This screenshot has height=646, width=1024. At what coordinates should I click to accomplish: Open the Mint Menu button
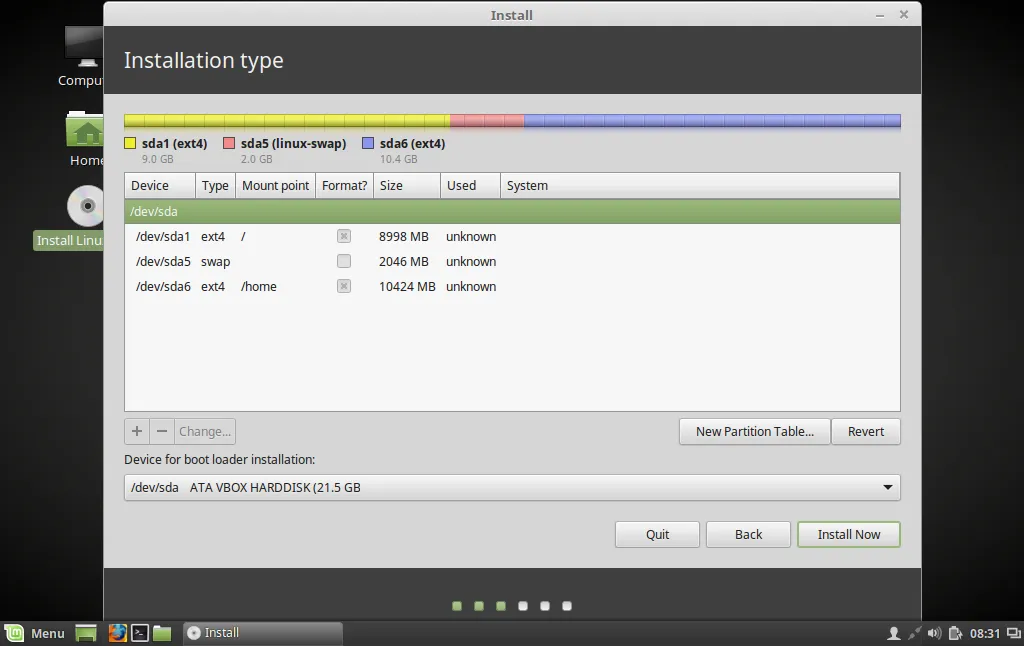pos(35,632)
